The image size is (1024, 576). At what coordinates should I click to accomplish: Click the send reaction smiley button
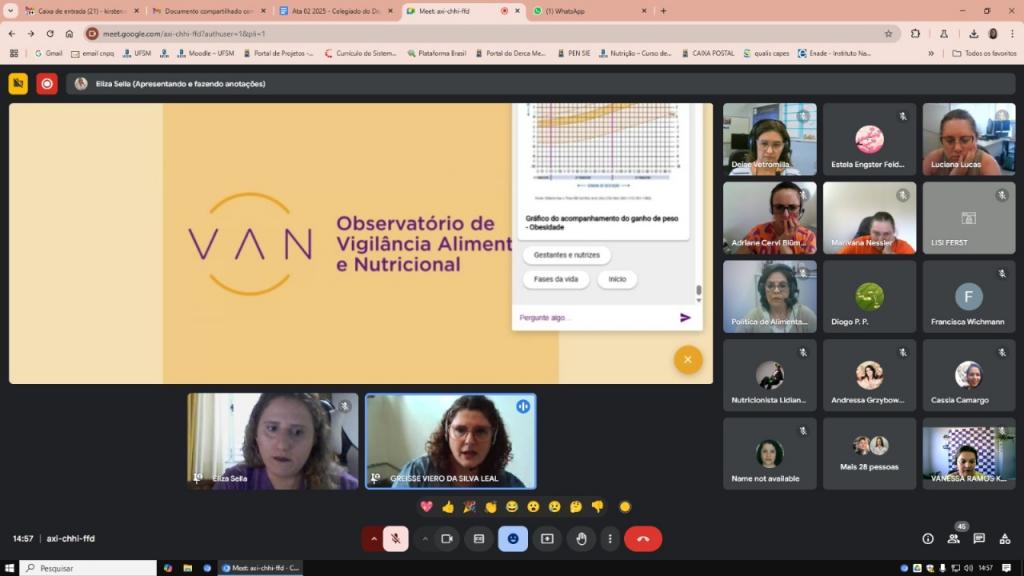[513, 539]
